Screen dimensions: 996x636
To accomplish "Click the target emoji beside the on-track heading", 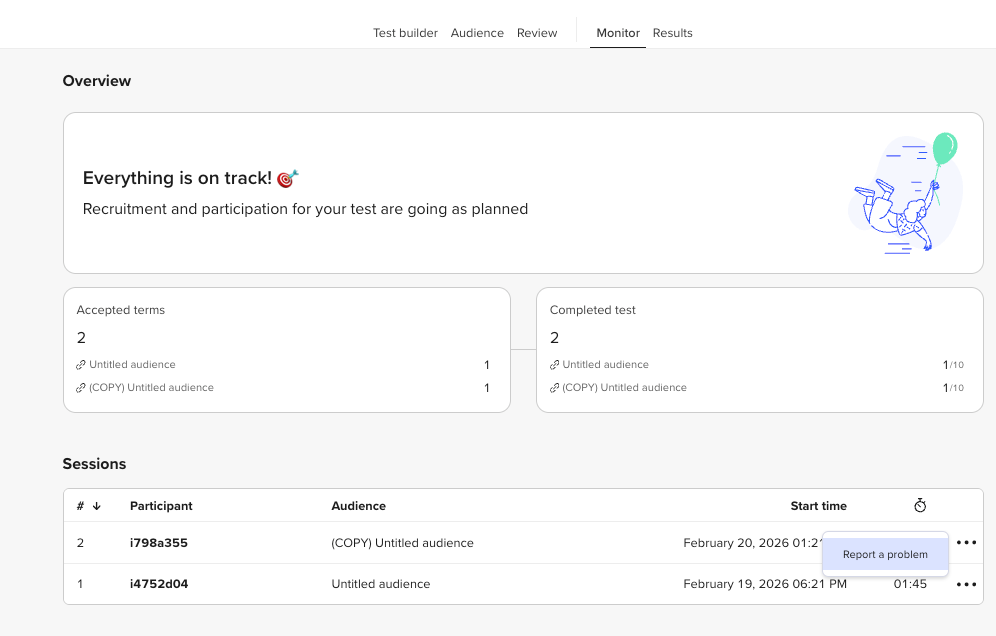I will pyautogui.click(x=288, y=179).
